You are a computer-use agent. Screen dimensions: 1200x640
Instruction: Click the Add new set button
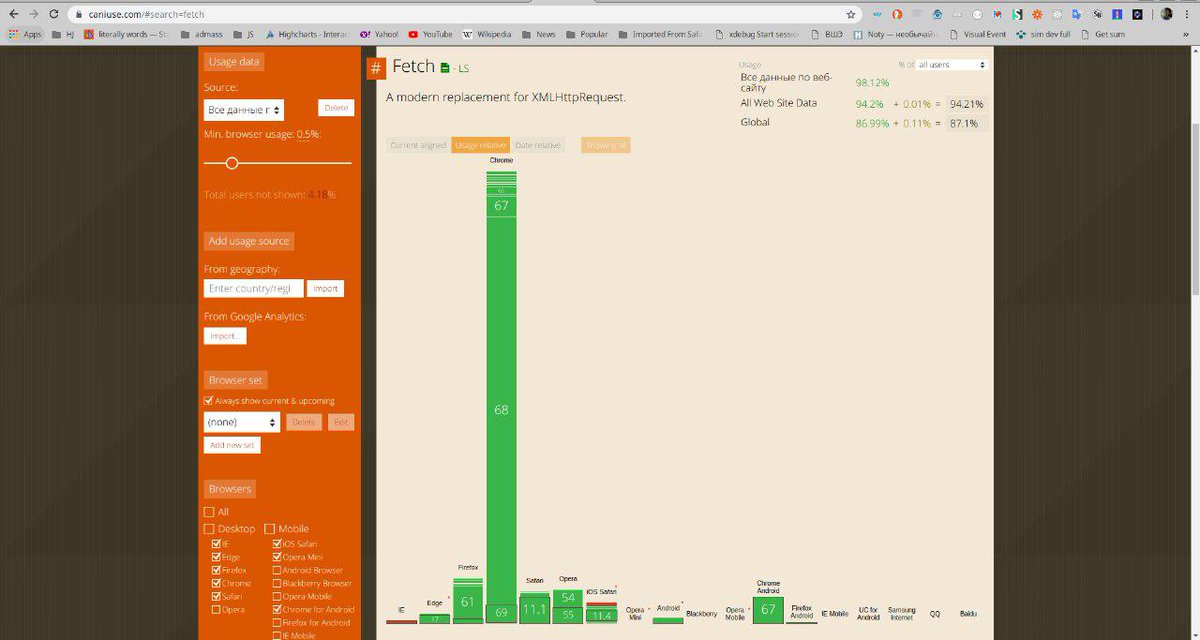tap(232, 445)
